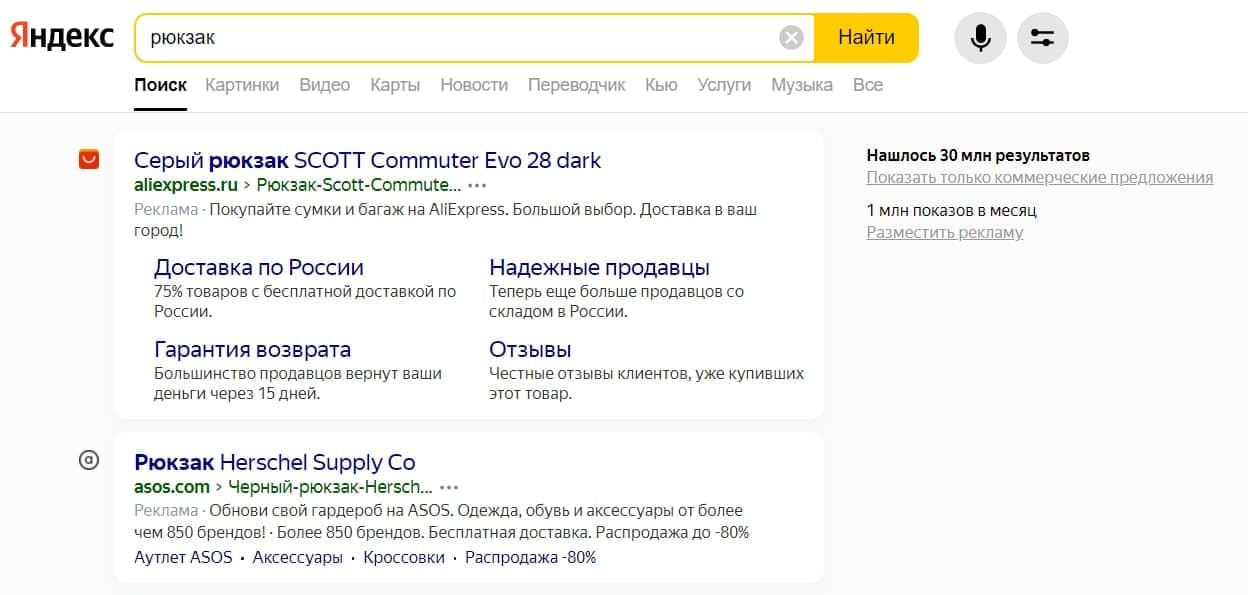This screenshot has width=1248, height=595.
Task: Open the Услуги tab
Action: point(724,85)
